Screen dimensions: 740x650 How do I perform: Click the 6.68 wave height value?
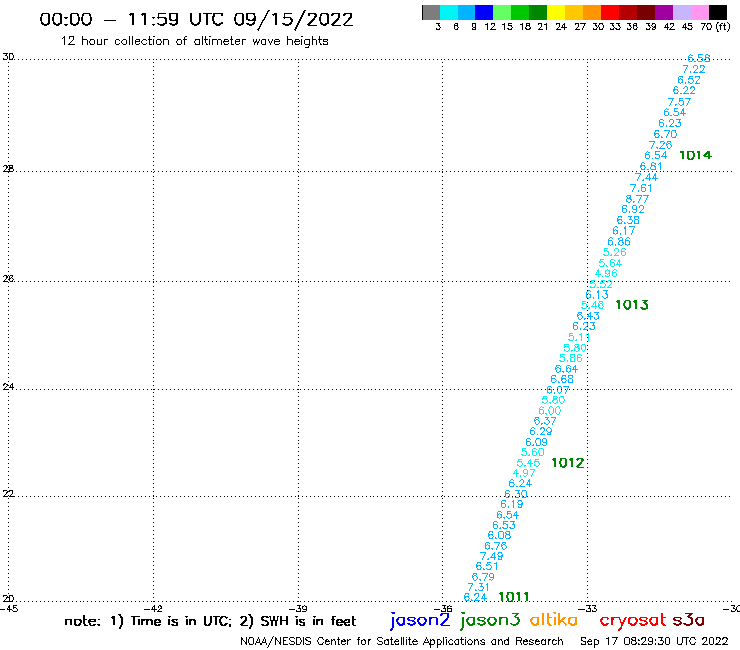point(562,379)
